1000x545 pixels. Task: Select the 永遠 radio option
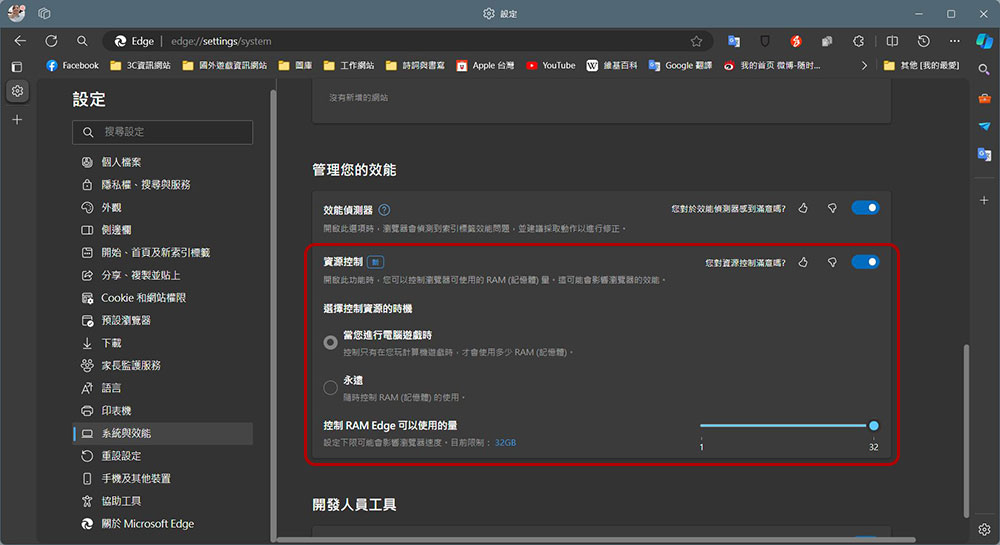point(330,388)
